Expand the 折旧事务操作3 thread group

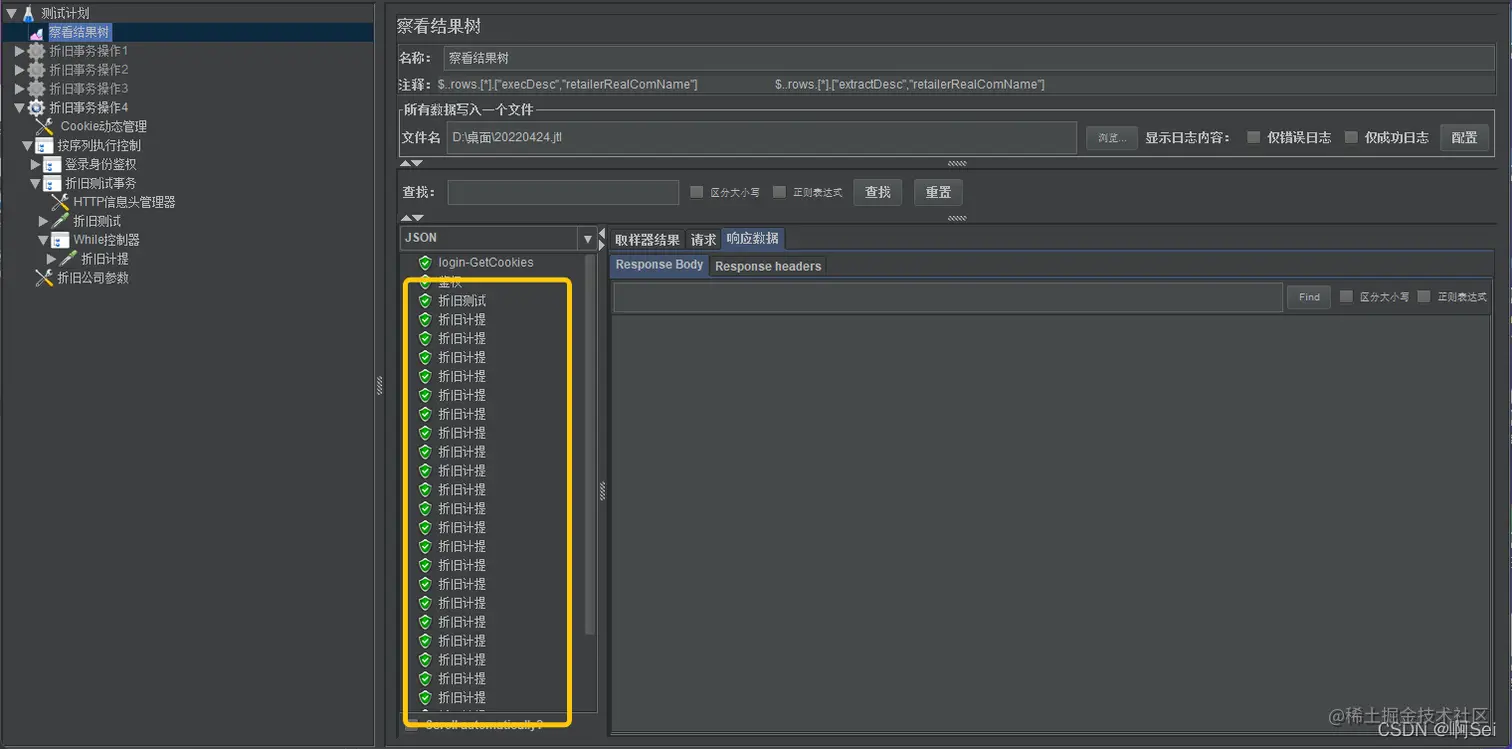19,89
